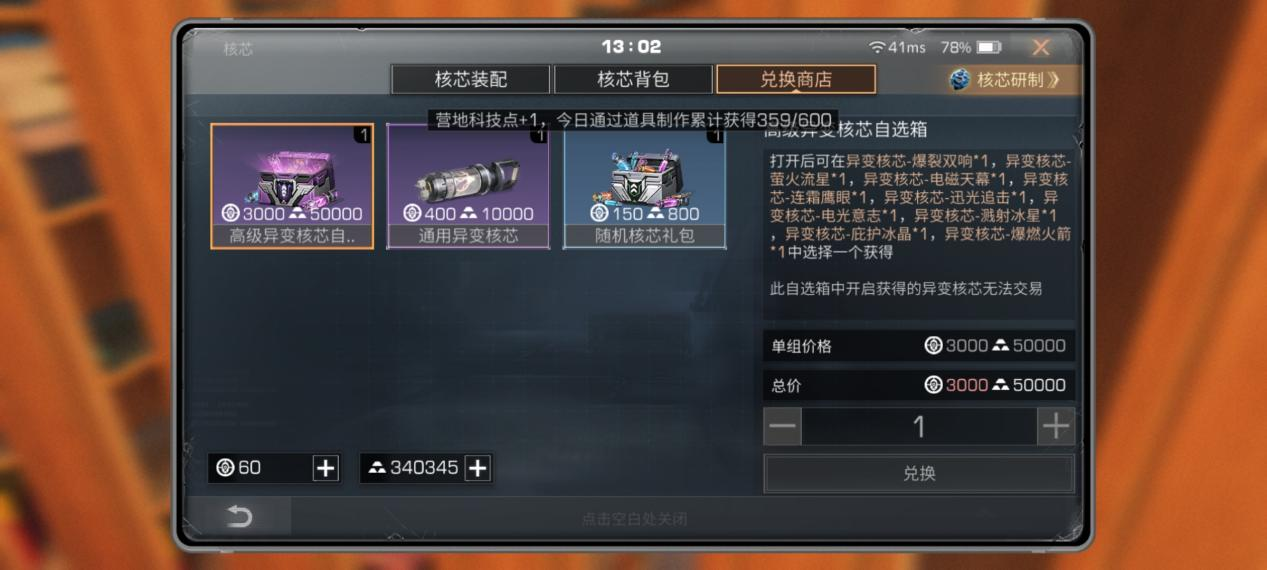Viewport: 1267px width, 570px height.
Task: Click the core coin icon beside 60
Action: [x=225, y=468]
